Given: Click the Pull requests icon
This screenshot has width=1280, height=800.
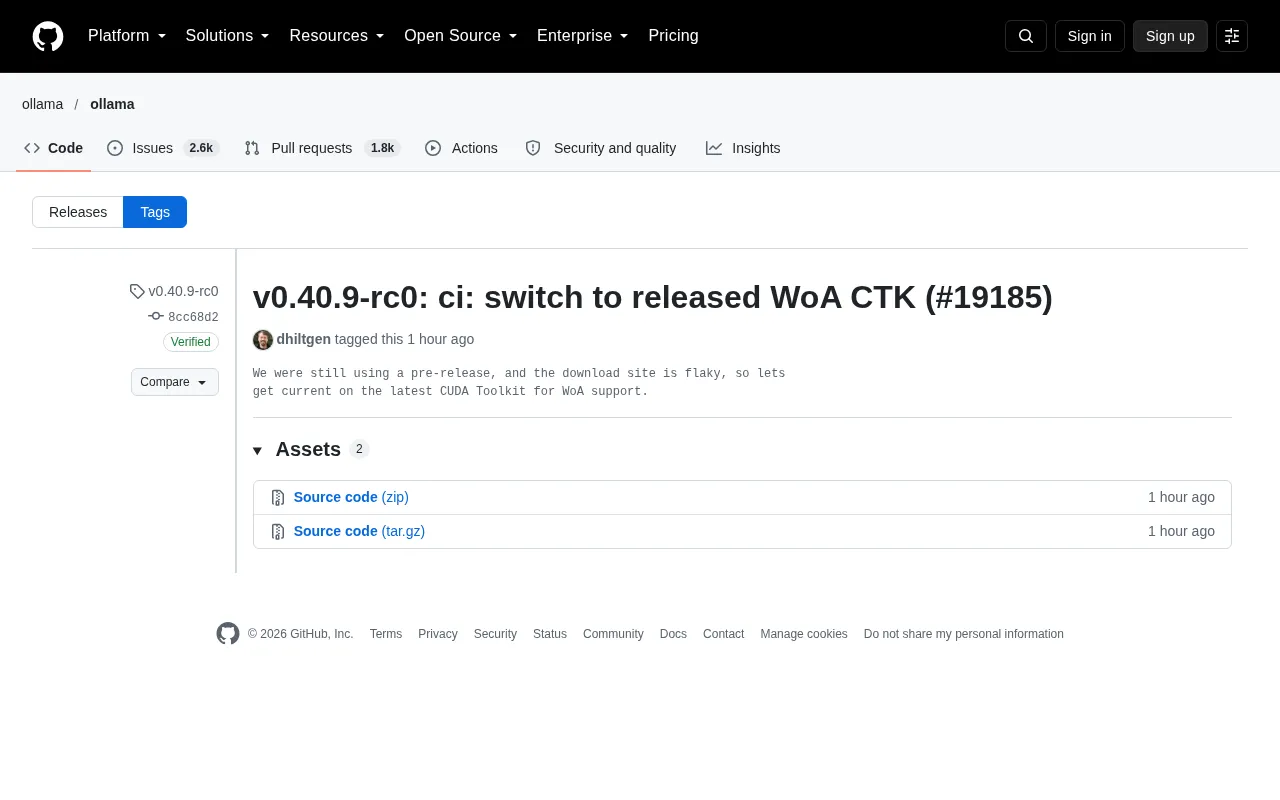Looking at the screenshot, I should coord(252,148).
